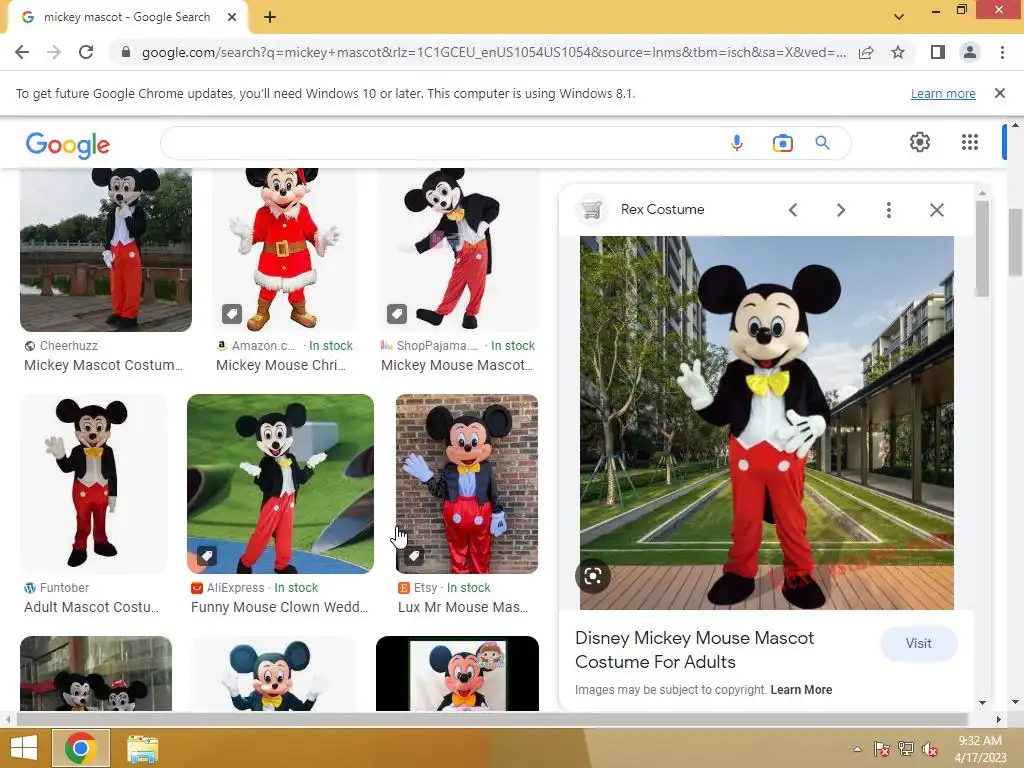Open Chrome side panel
Screen dimensions: 1024x768
938,52
